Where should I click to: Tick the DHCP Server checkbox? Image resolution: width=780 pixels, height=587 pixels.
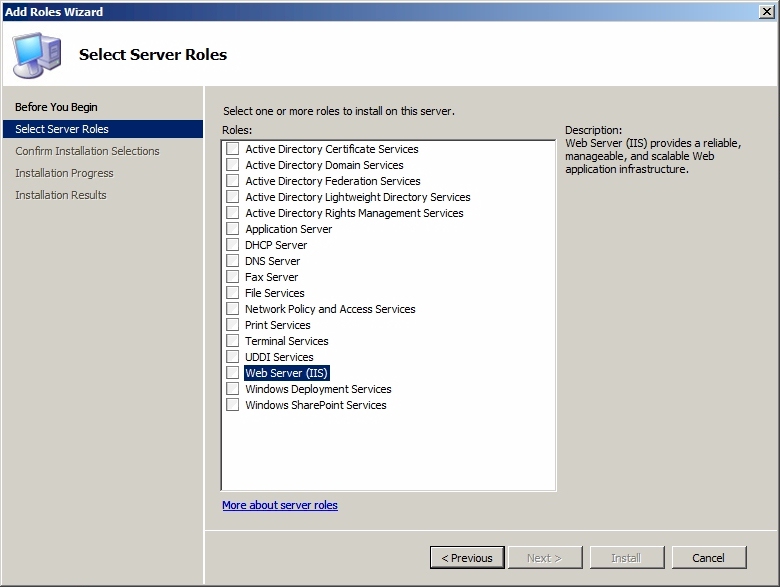[232, 245]
